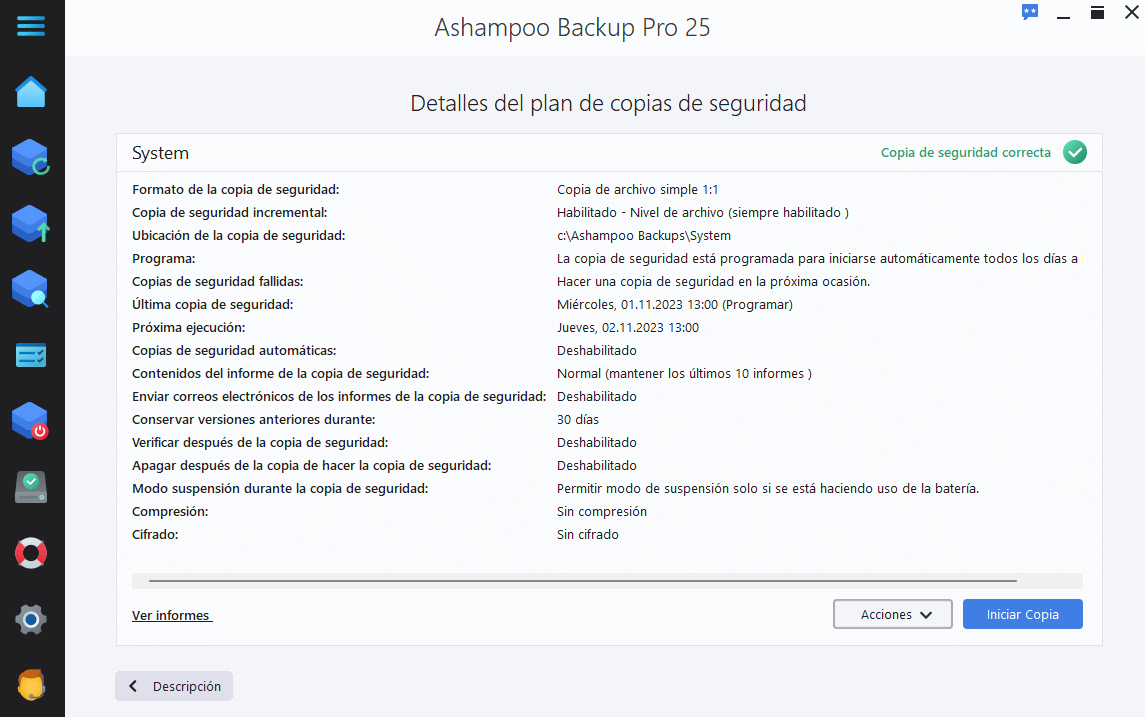This screenshot has width=1145, height=717.
Task: Click the 'Programa:' label
Action: point(164,258)
